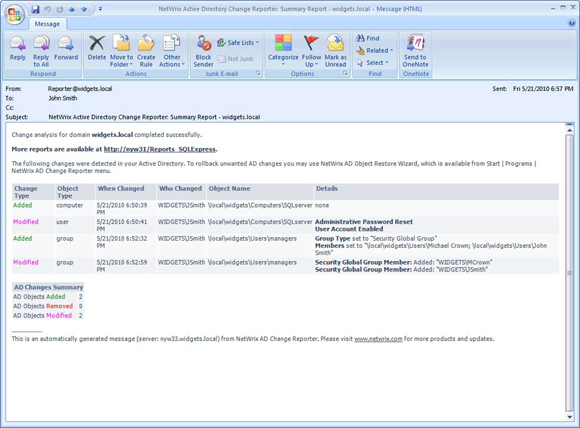This screenshot has height=428, width=580.
Task: Click the message body scrollbar down arrow
Action: [569, 417]
